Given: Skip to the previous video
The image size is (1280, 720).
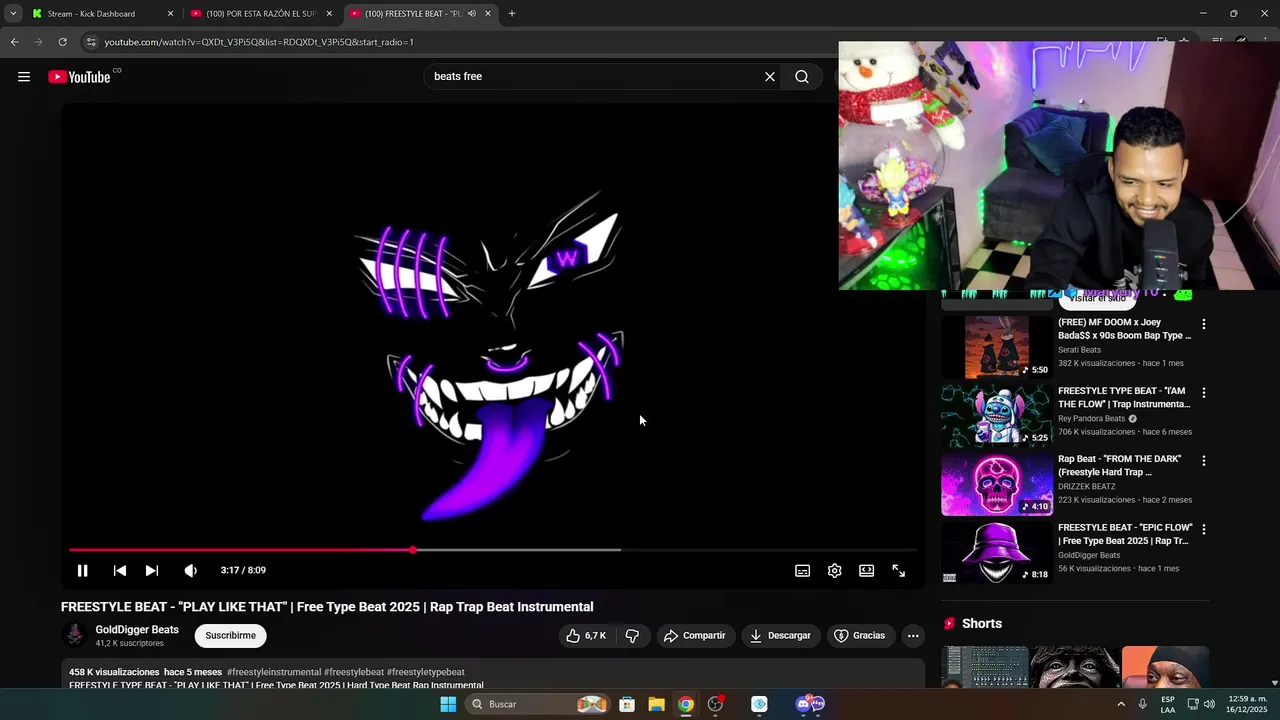Looking at the screenshot, I should (x=120, y=571).
